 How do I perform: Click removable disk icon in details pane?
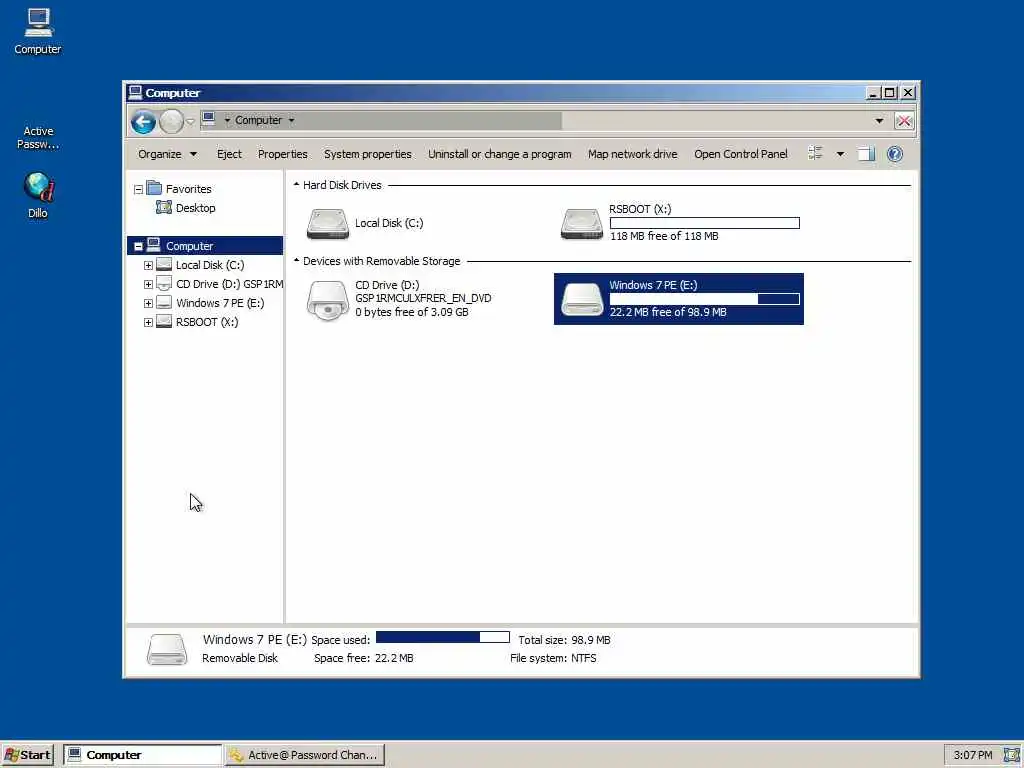click(167, 649)
